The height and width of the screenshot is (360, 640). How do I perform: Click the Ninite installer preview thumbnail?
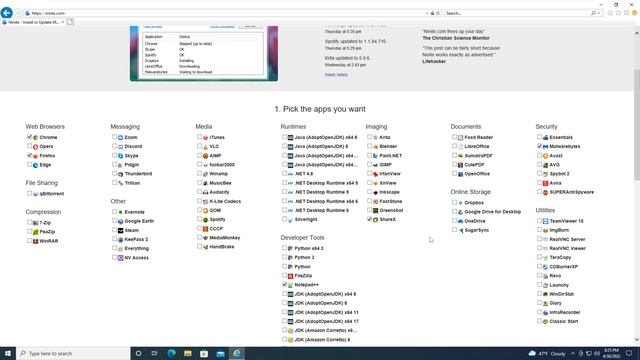pos(204,53)
